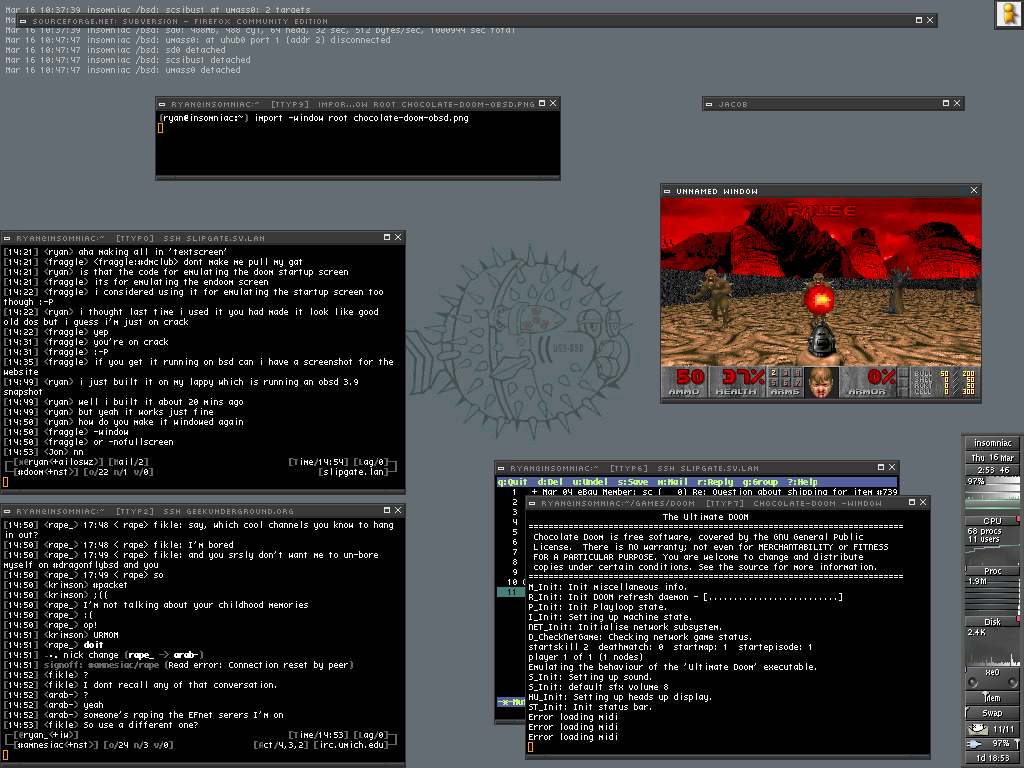Open window menu icon of Jacob window

[x=711, y=104]
